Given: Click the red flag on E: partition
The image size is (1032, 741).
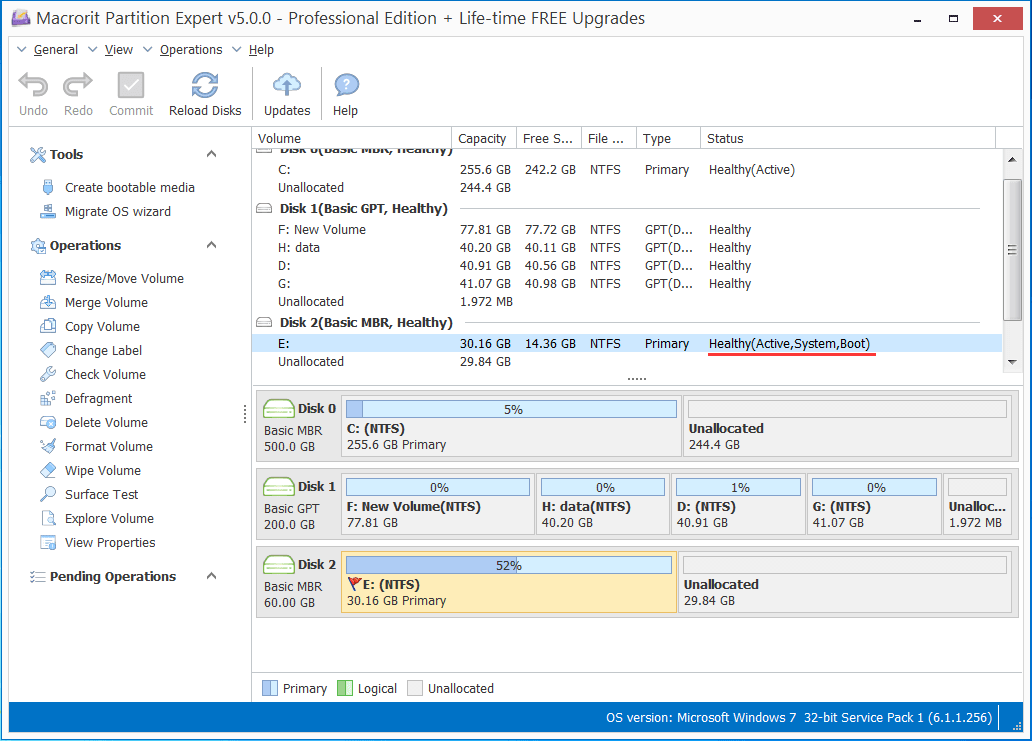Looking at the screenshot, I should pos(354,584).
